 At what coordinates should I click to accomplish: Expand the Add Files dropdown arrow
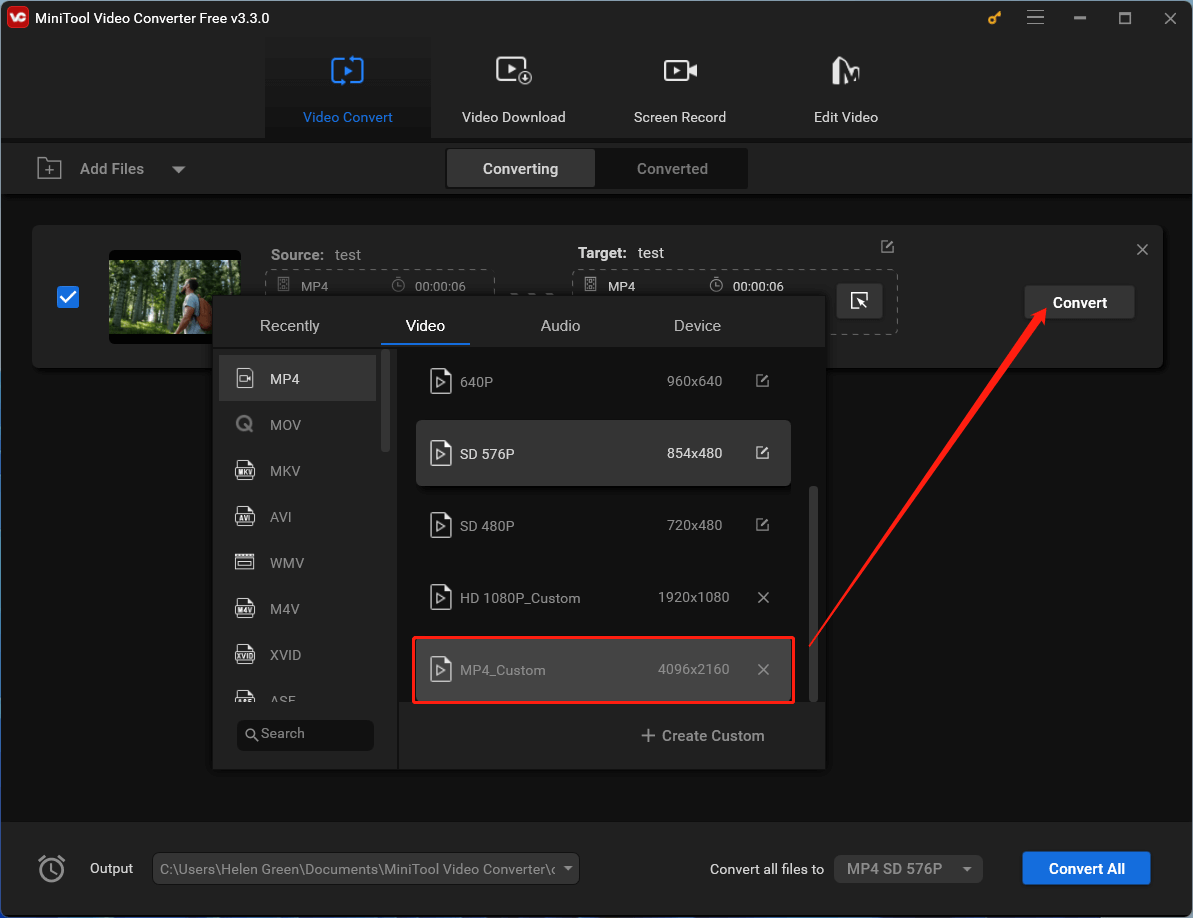tap(178, 170)
